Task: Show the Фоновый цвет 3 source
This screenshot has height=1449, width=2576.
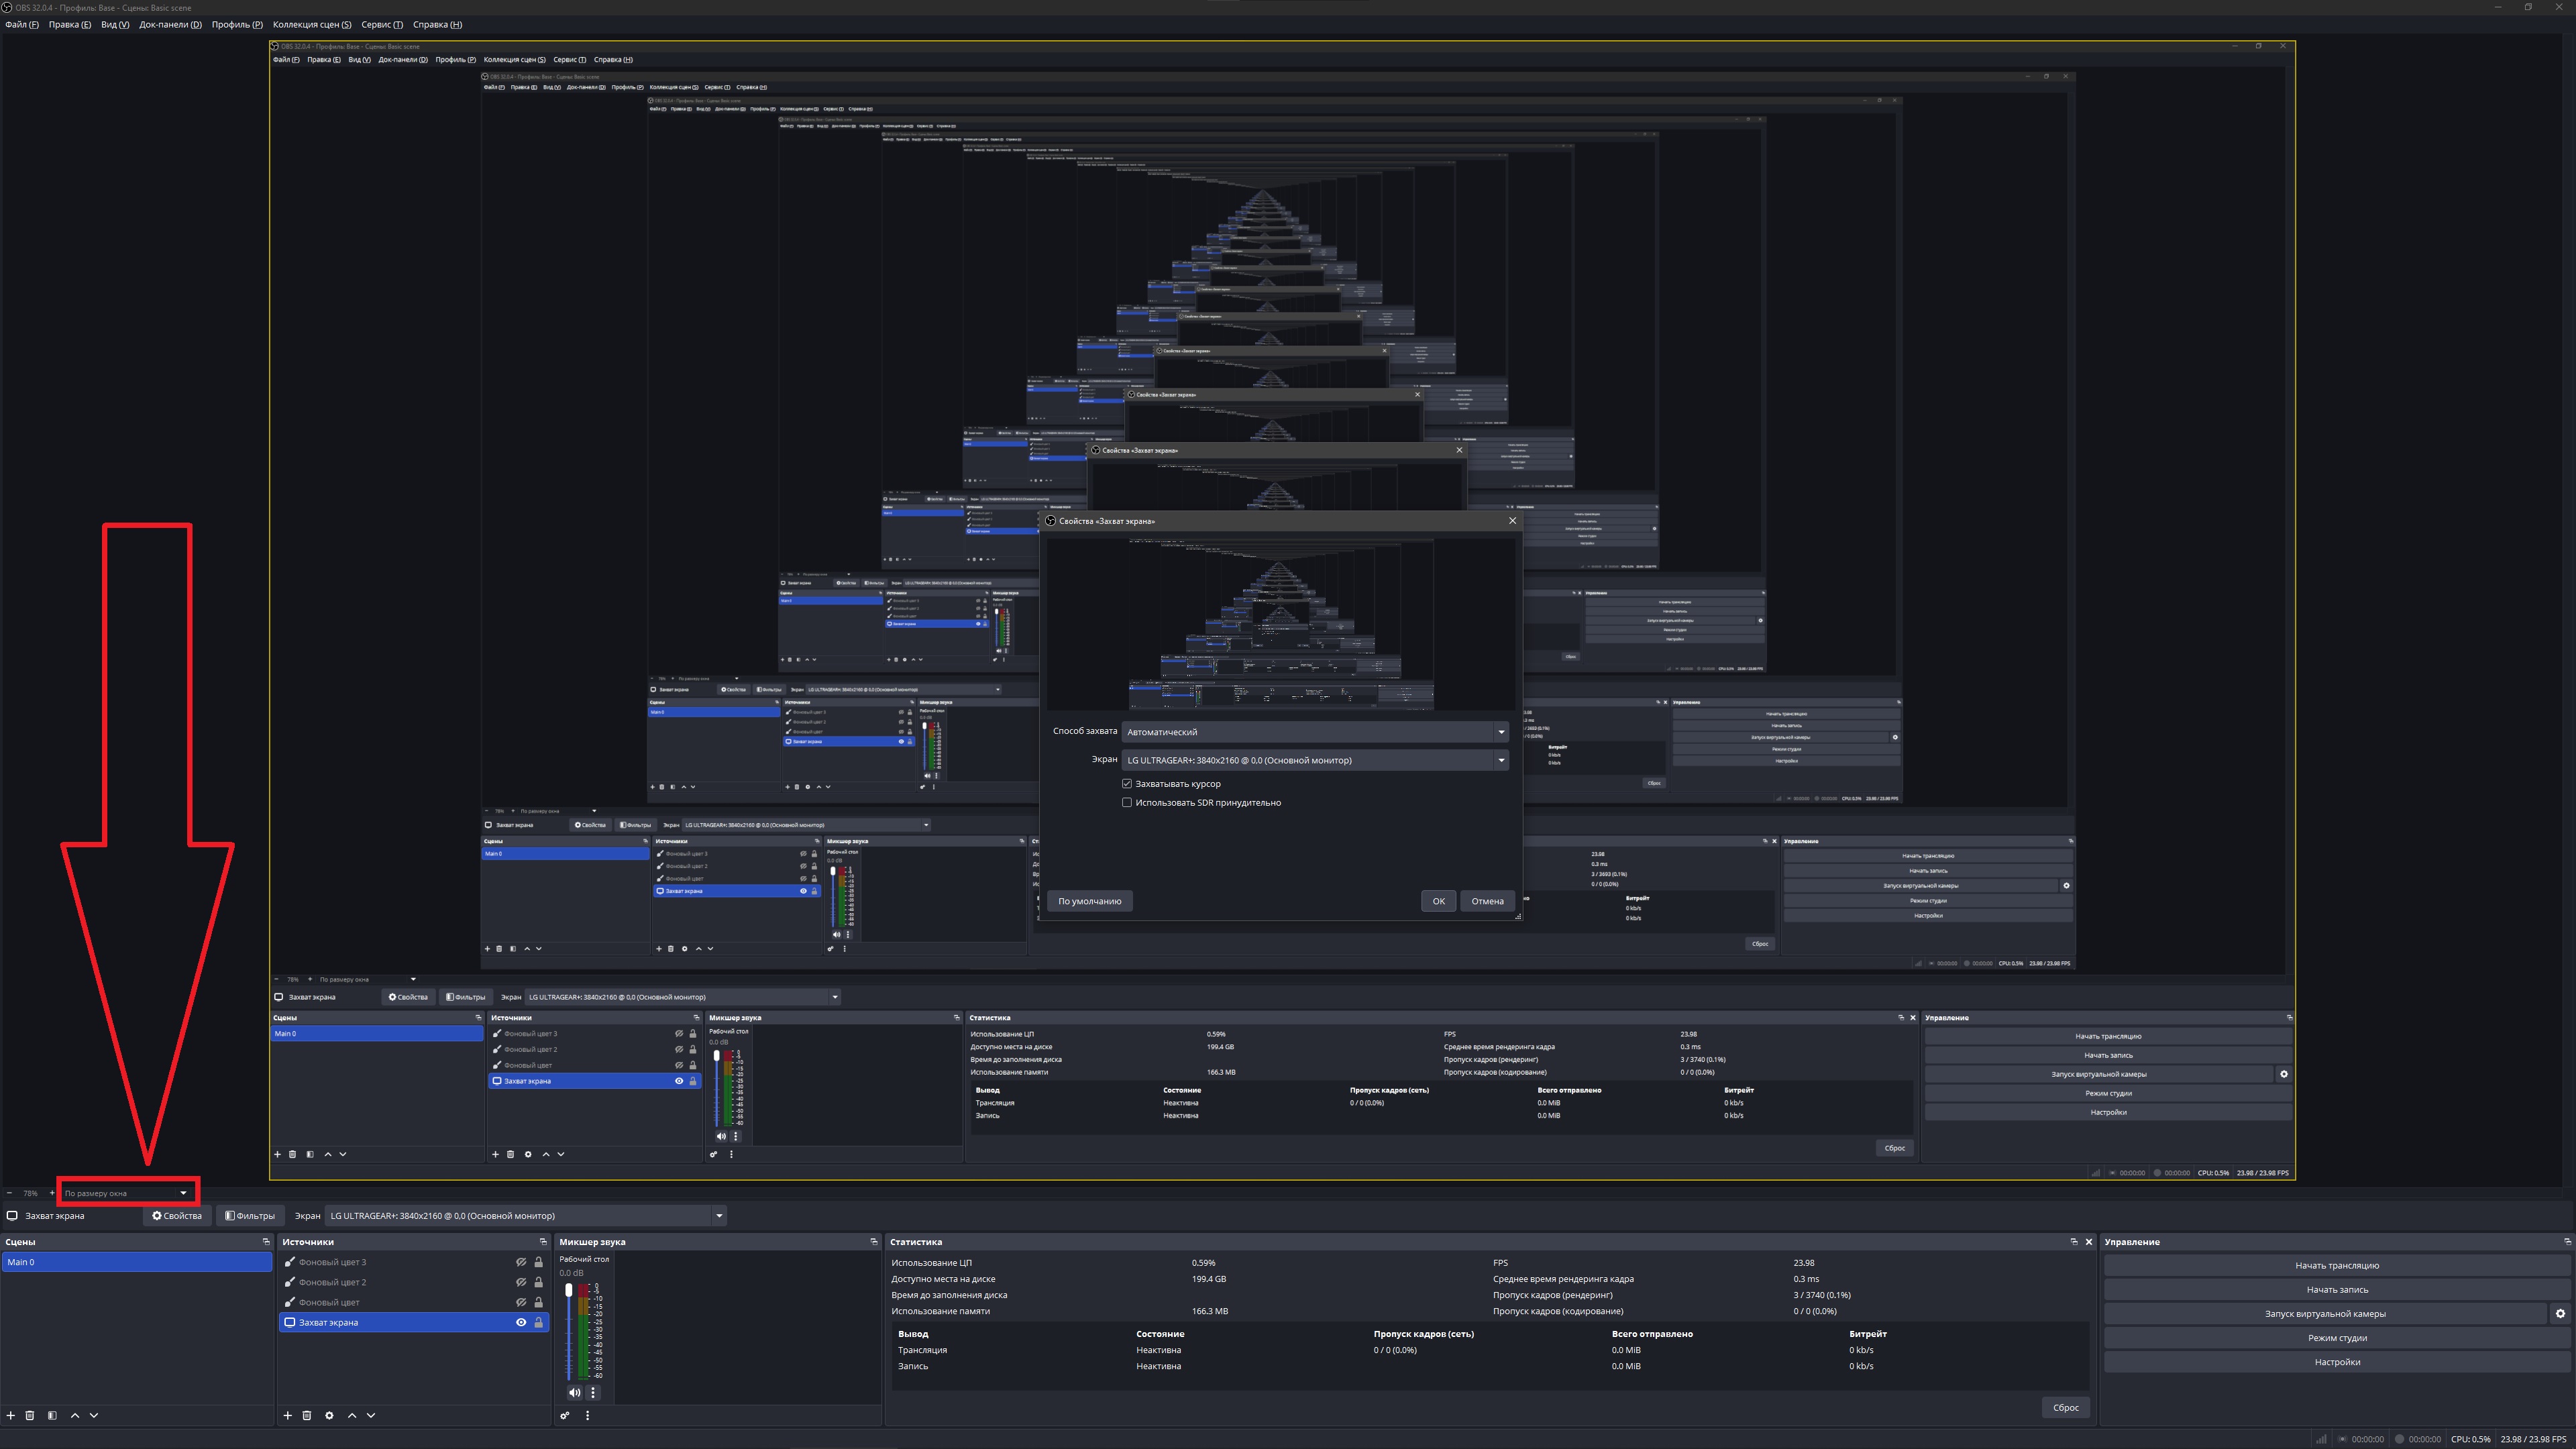Action: click(x=520, y=1262)
